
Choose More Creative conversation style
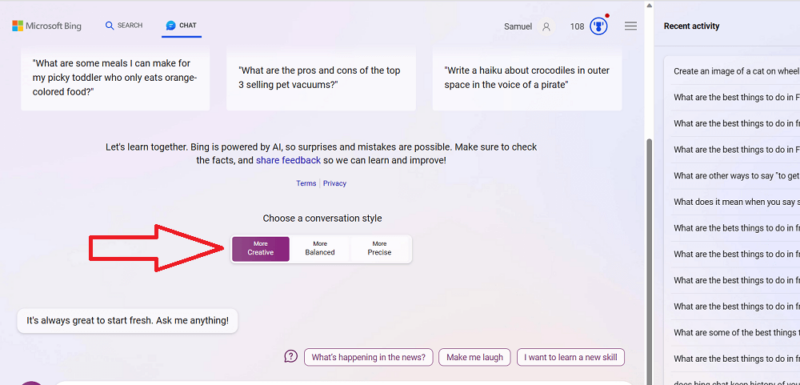pos(261,248)
